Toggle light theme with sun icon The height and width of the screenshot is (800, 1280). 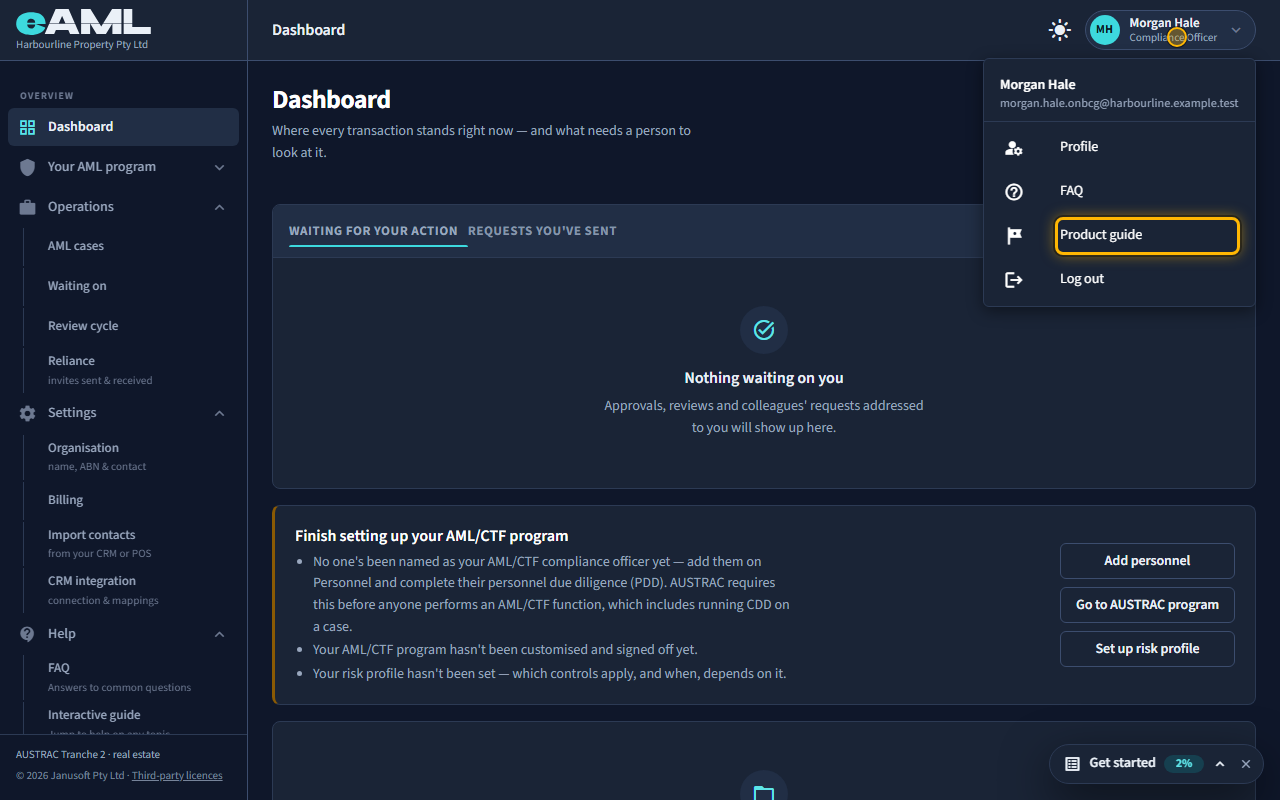coord(1059,30)
